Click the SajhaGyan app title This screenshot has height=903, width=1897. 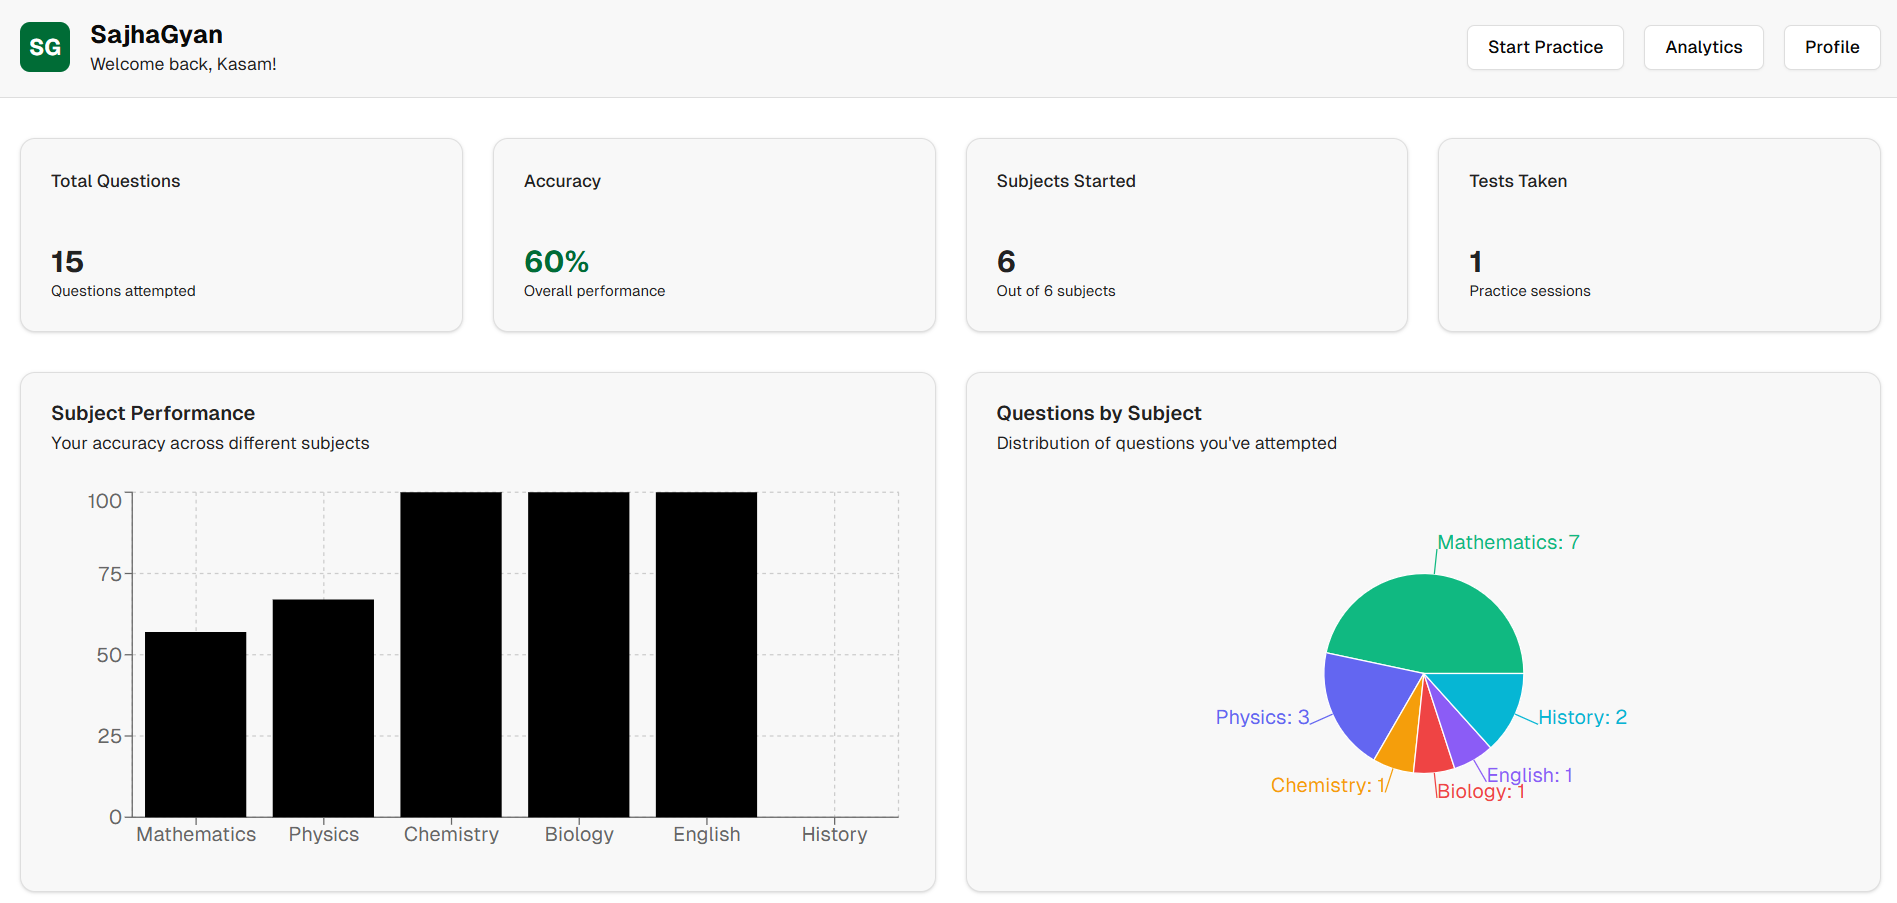157,34
